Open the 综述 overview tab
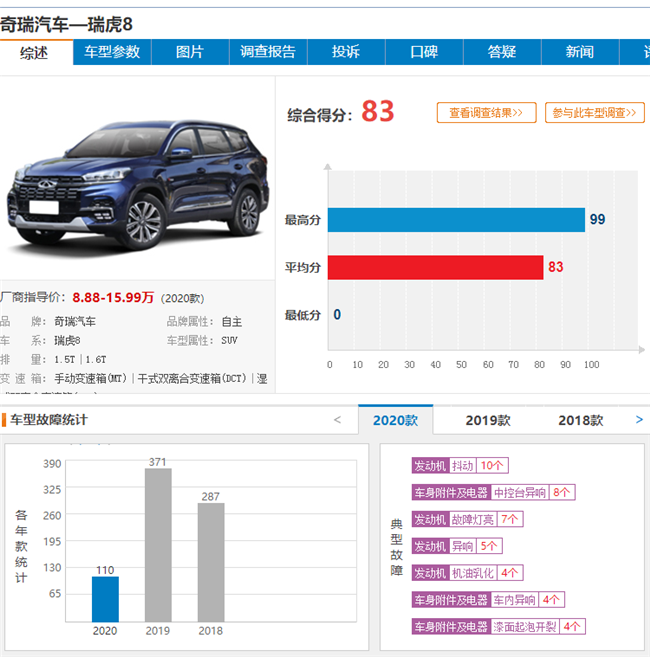Screen dimensions: 650x657 34,53
